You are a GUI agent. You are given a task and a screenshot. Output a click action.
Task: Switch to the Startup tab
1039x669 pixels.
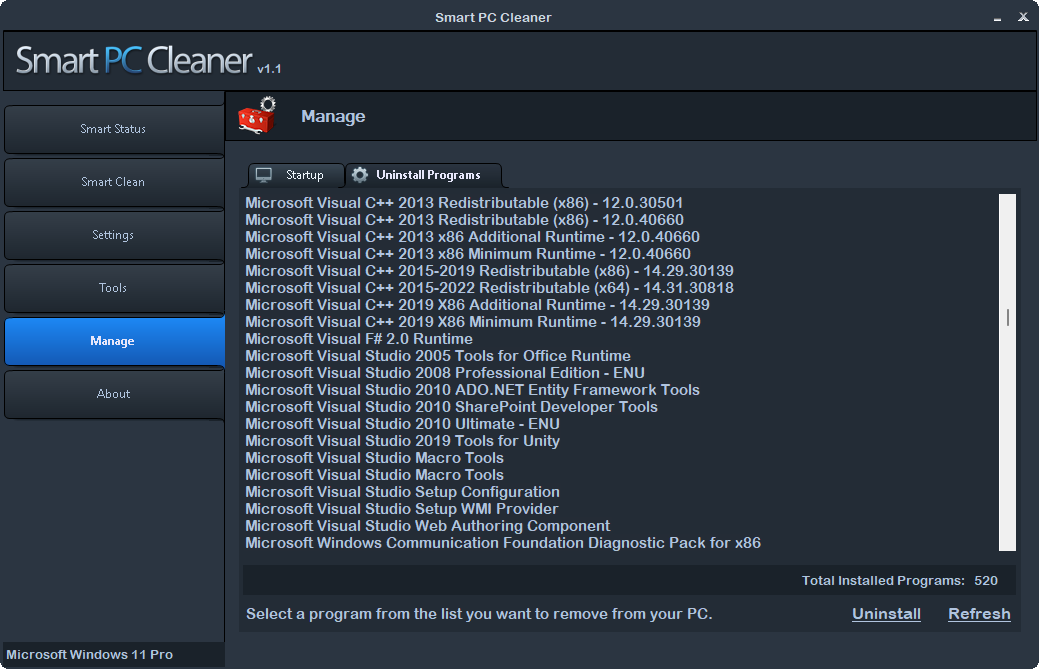[296, 175]
